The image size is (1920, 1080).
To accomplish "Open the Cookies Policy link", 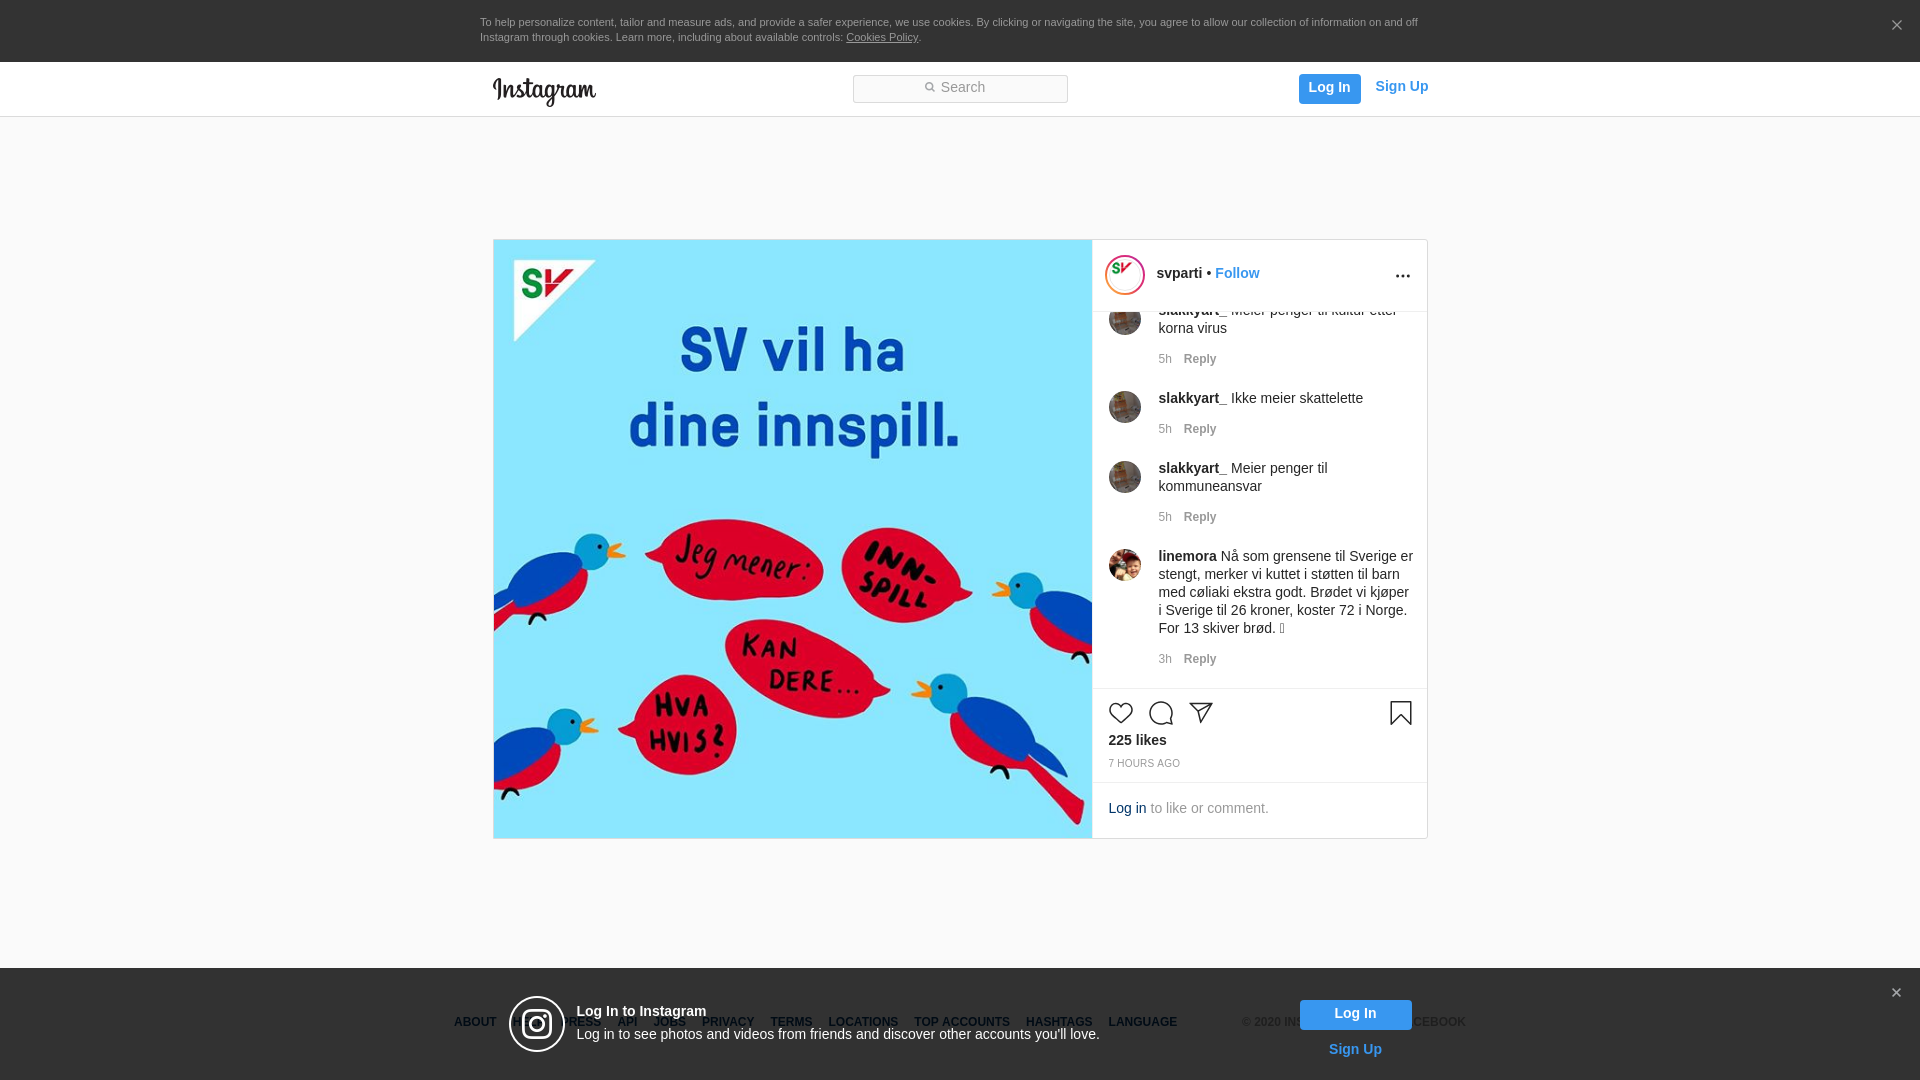I will tap(882, 37).
